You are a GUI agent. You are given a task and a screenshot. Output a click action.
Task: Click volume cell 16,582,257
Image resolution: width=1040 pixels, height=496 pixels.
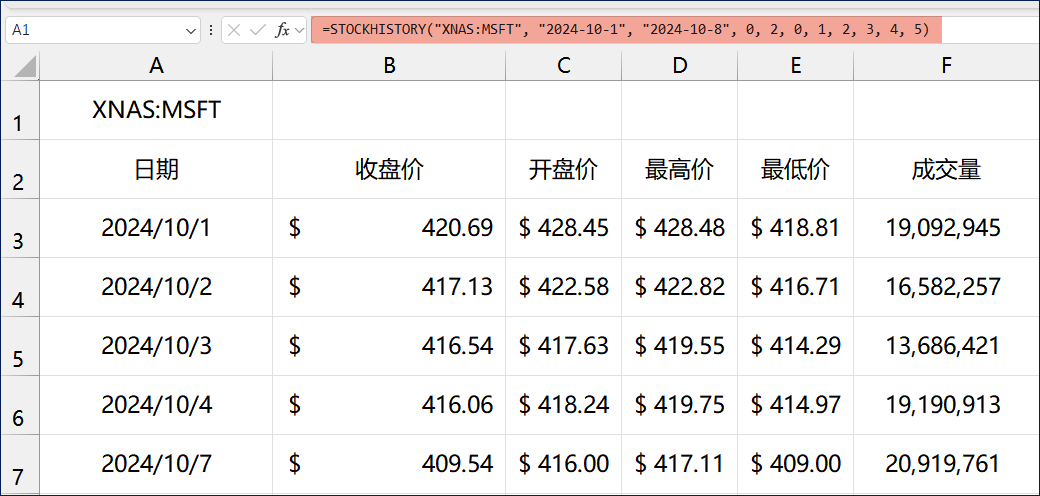[946, 288]
